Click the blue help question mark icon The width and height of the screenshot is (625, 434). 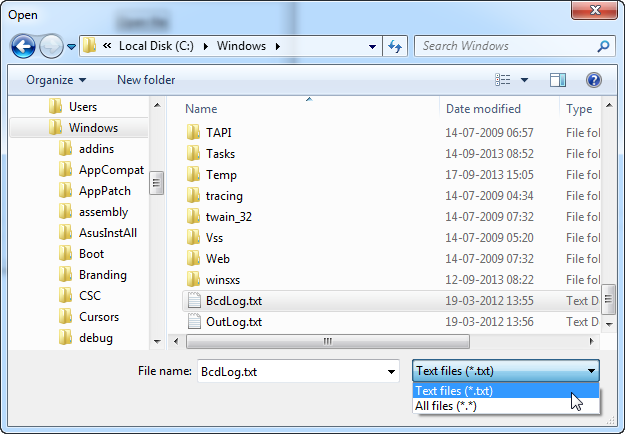tap(593, 79)
